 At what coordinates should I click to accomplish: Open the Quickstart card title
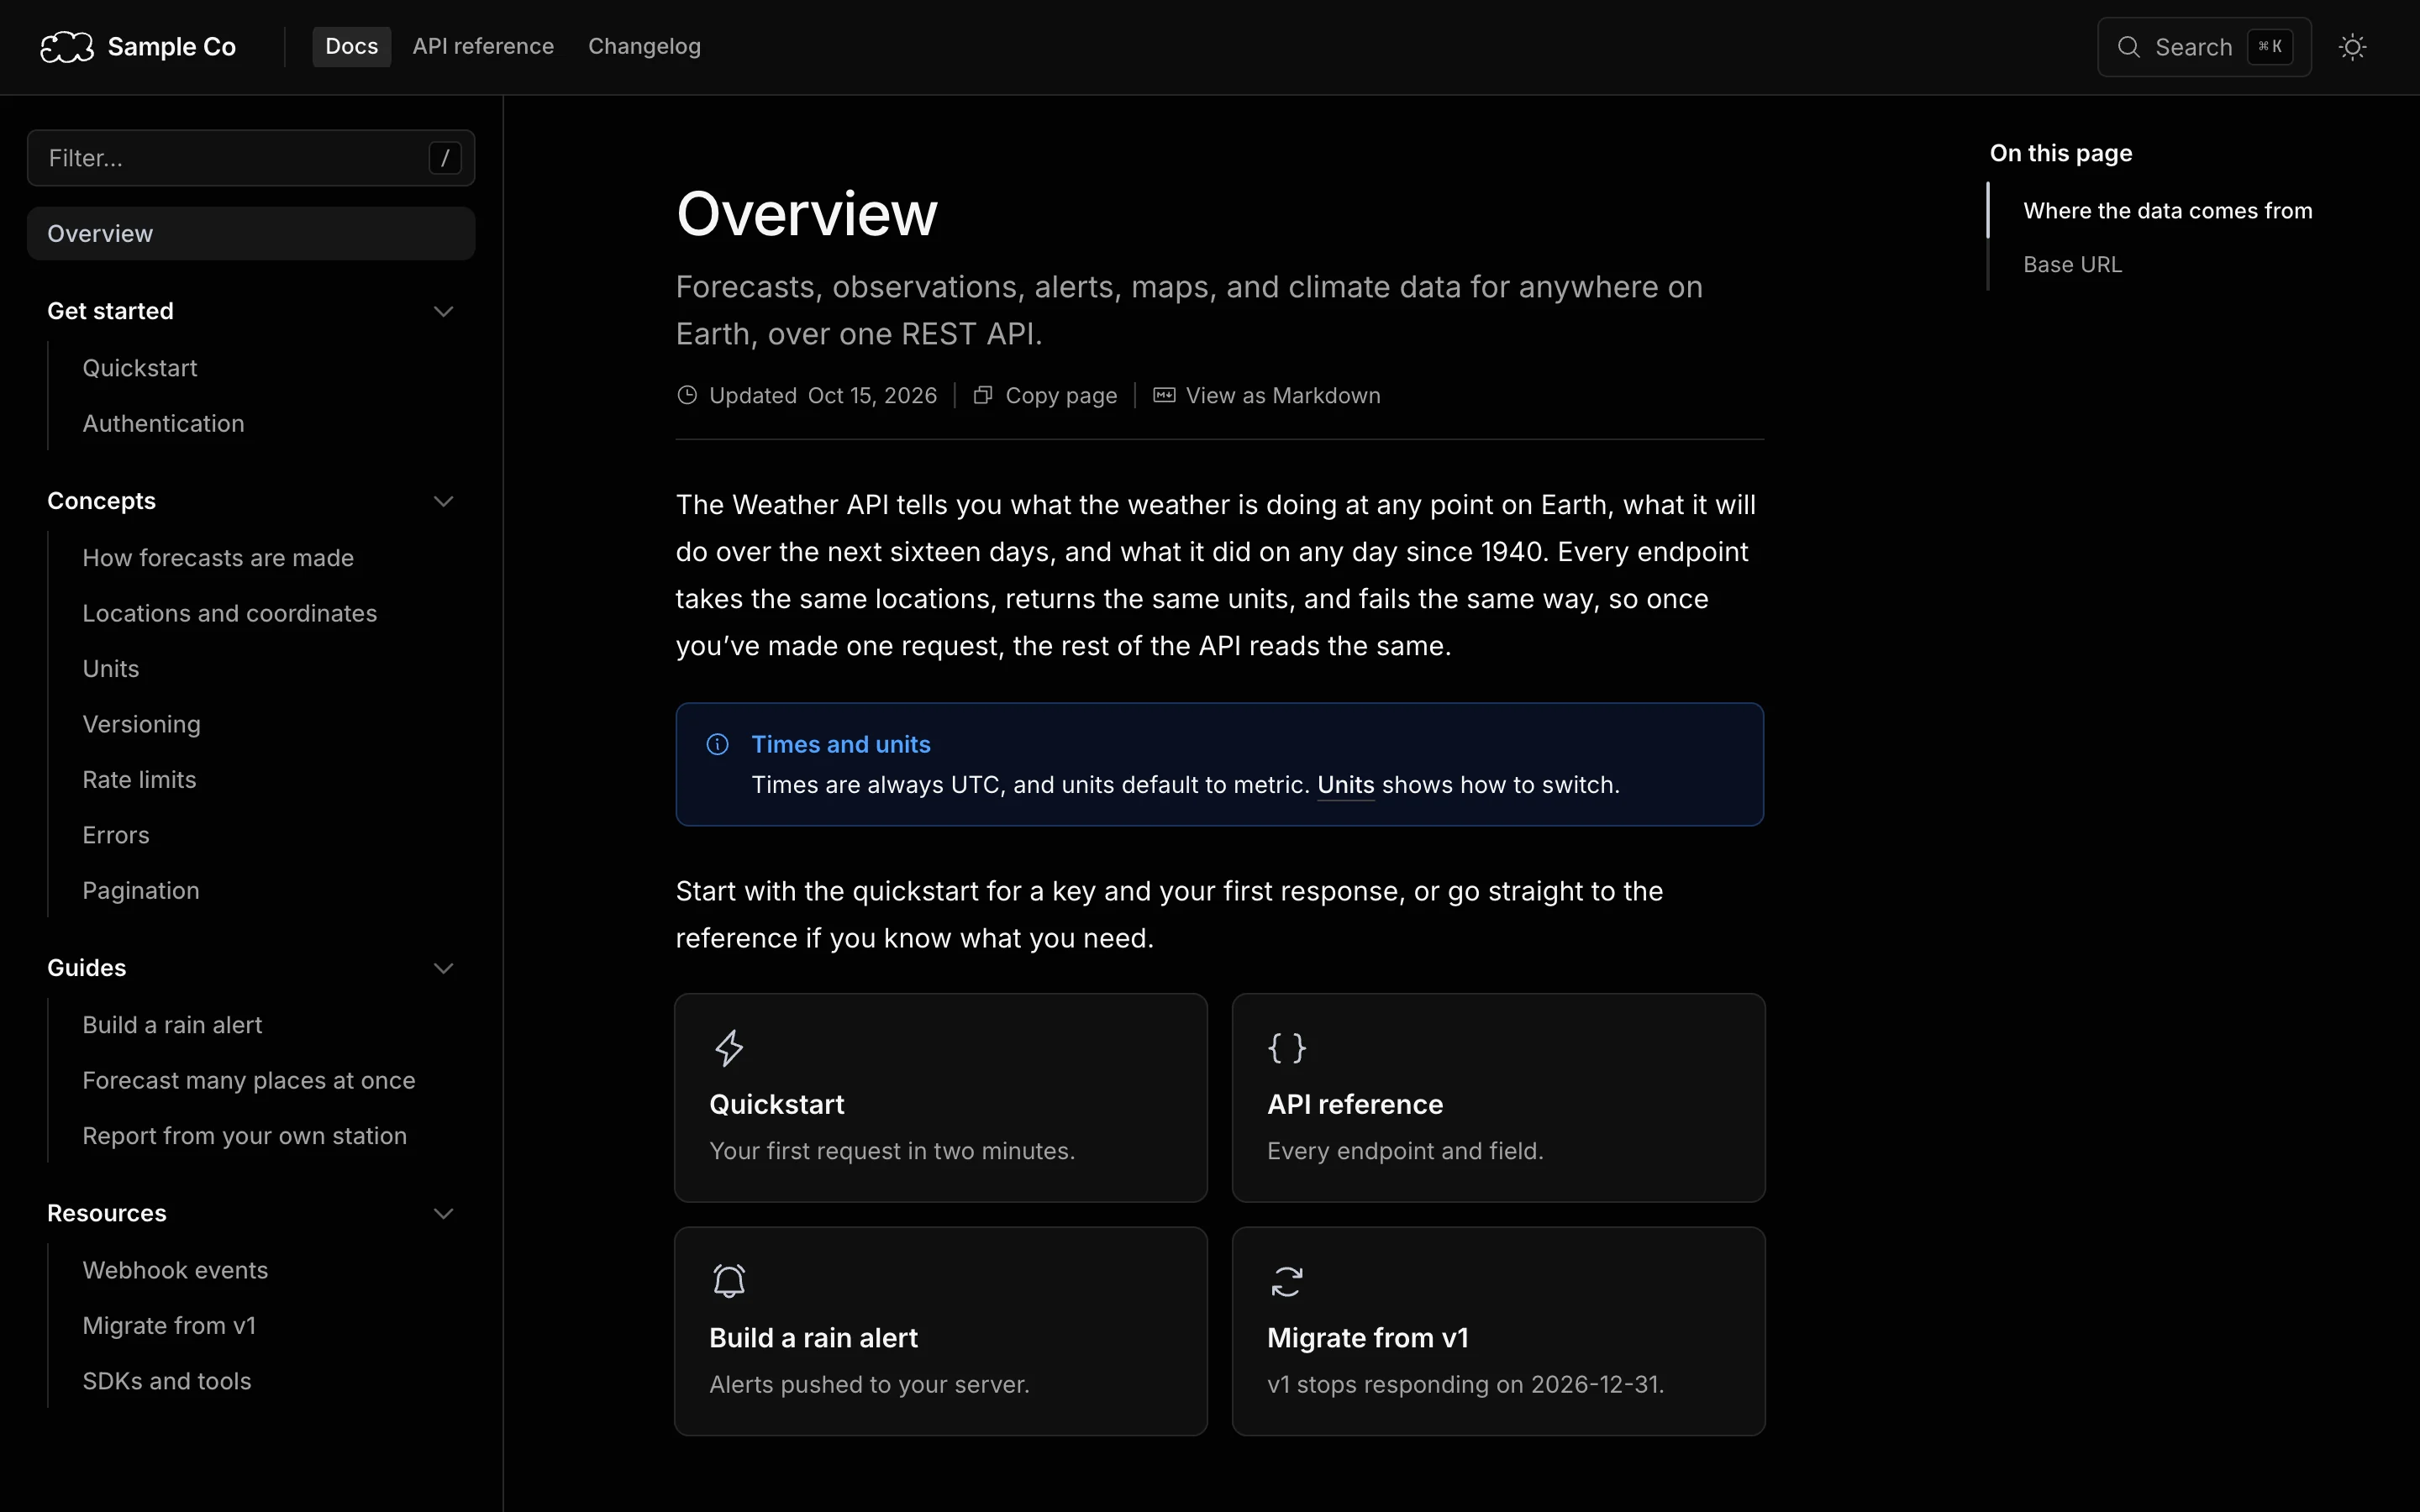pyautogui.click(x=776, y=1104)
